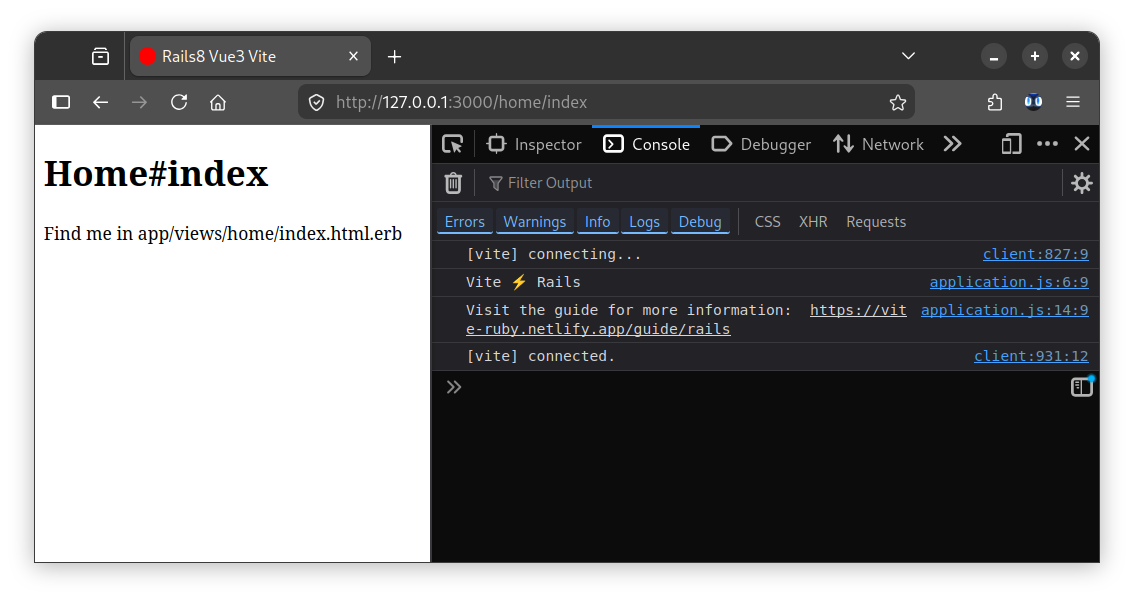The width and height of the screenshot is (1134, 600).
Task: Show site security shield information
Action: (316, 103)
